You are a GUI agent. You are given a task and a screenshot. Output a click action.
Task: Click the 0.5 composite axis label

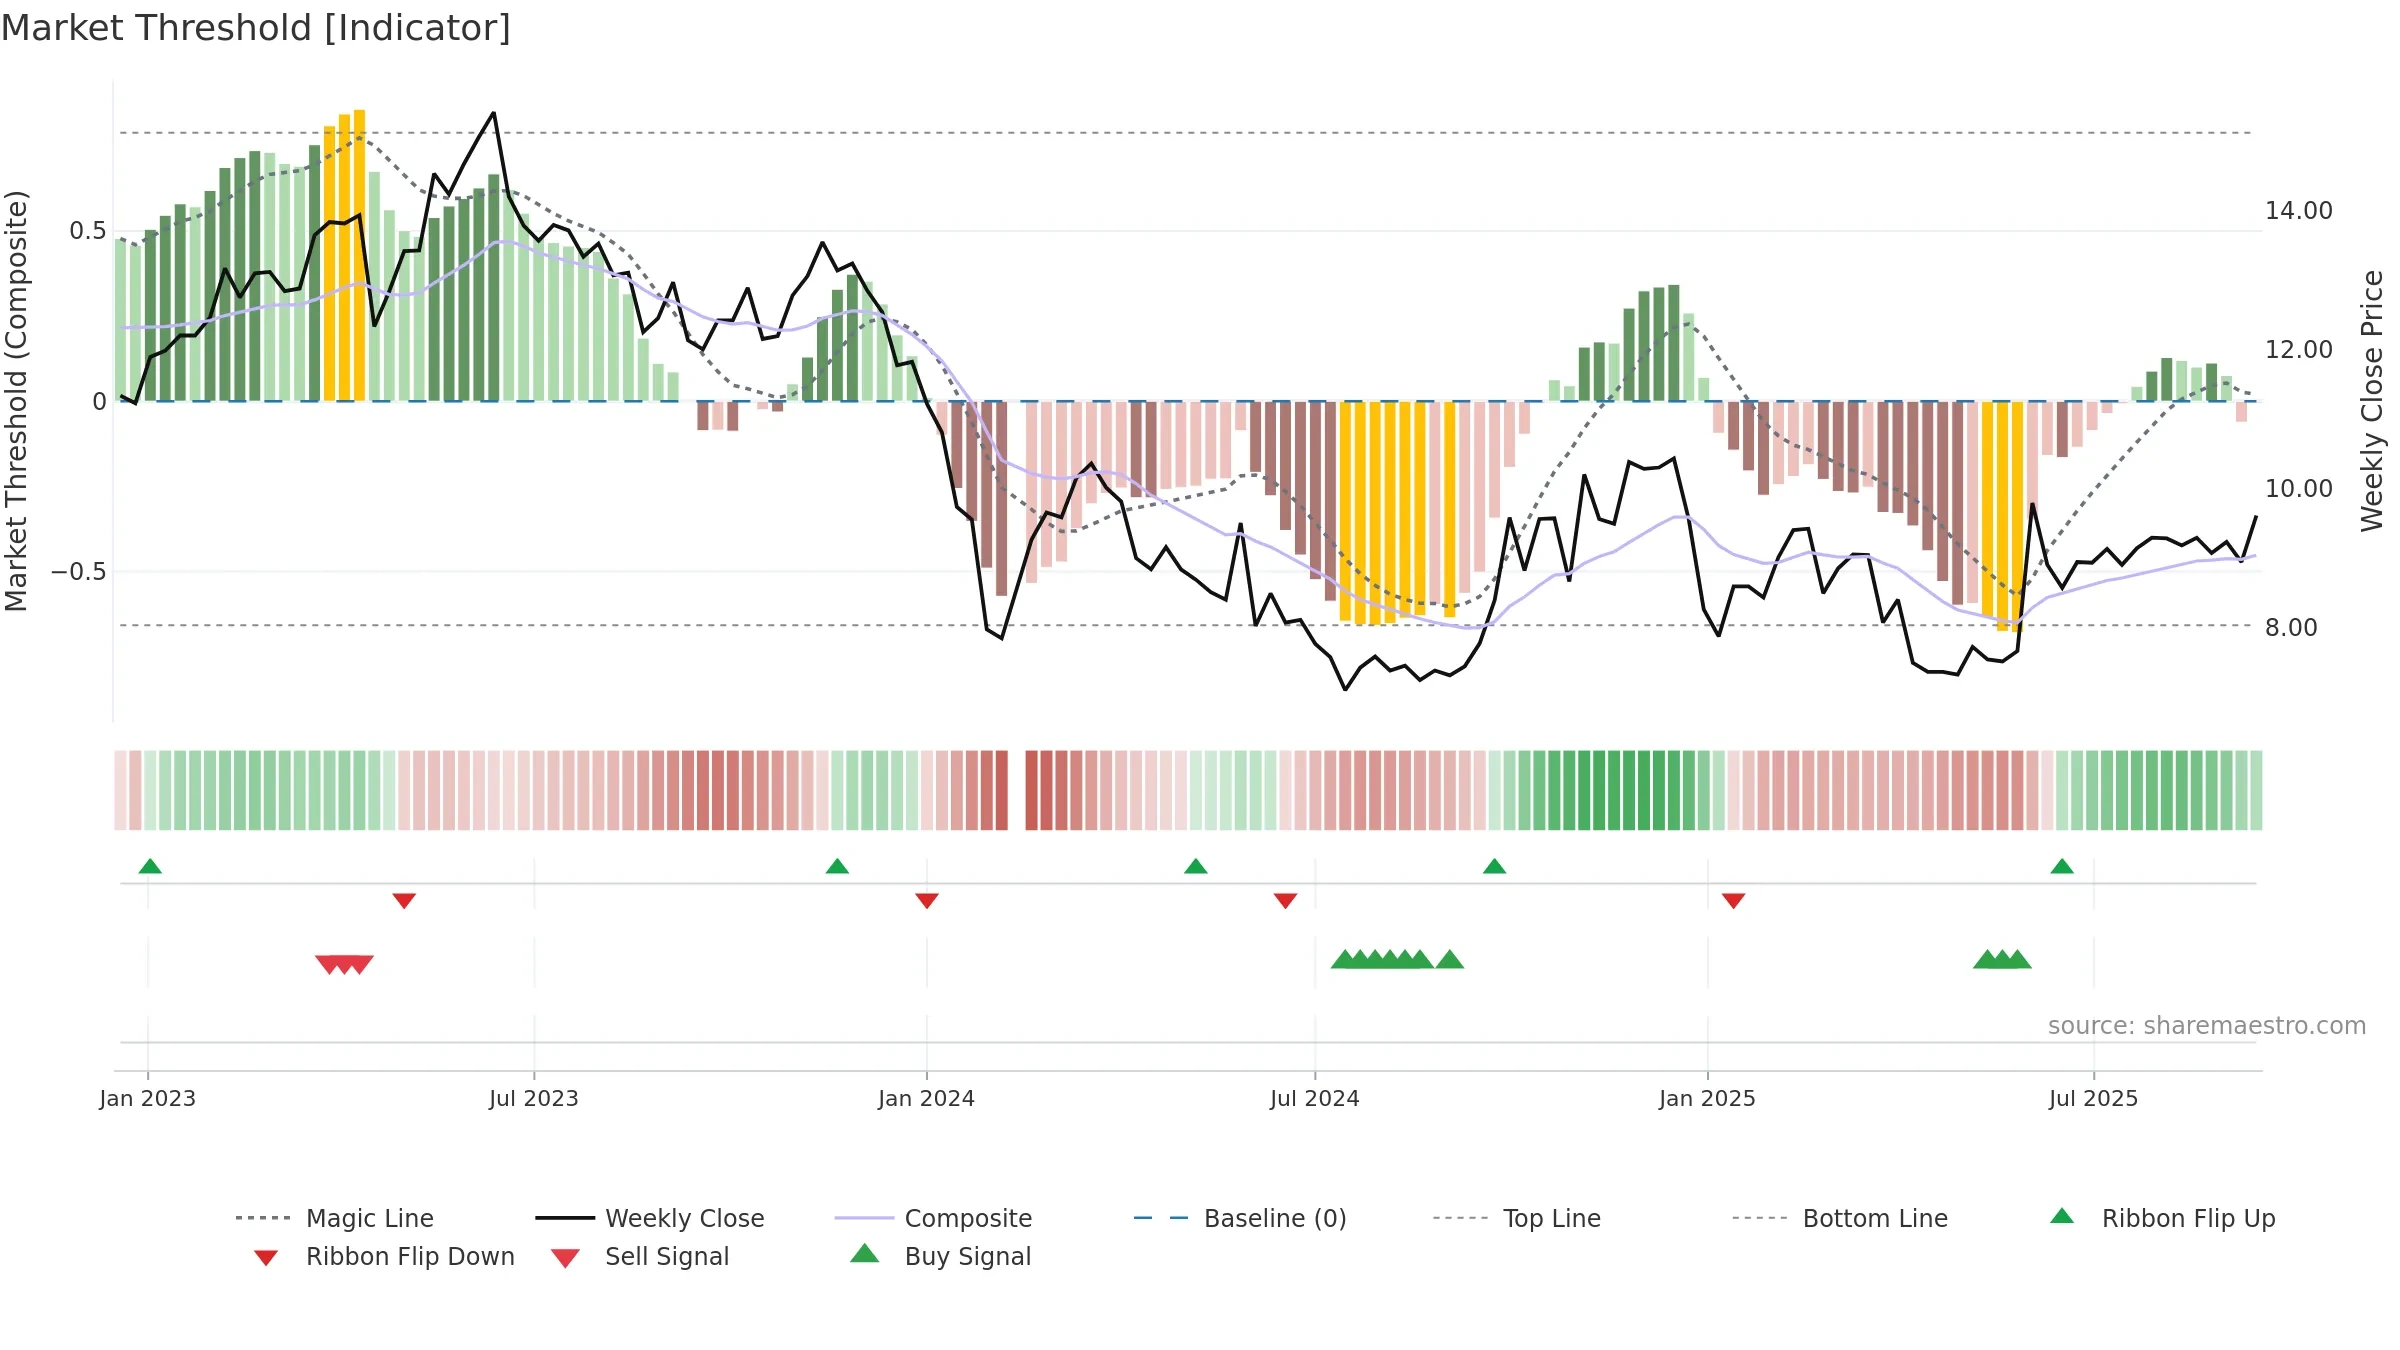click(88, 231)
